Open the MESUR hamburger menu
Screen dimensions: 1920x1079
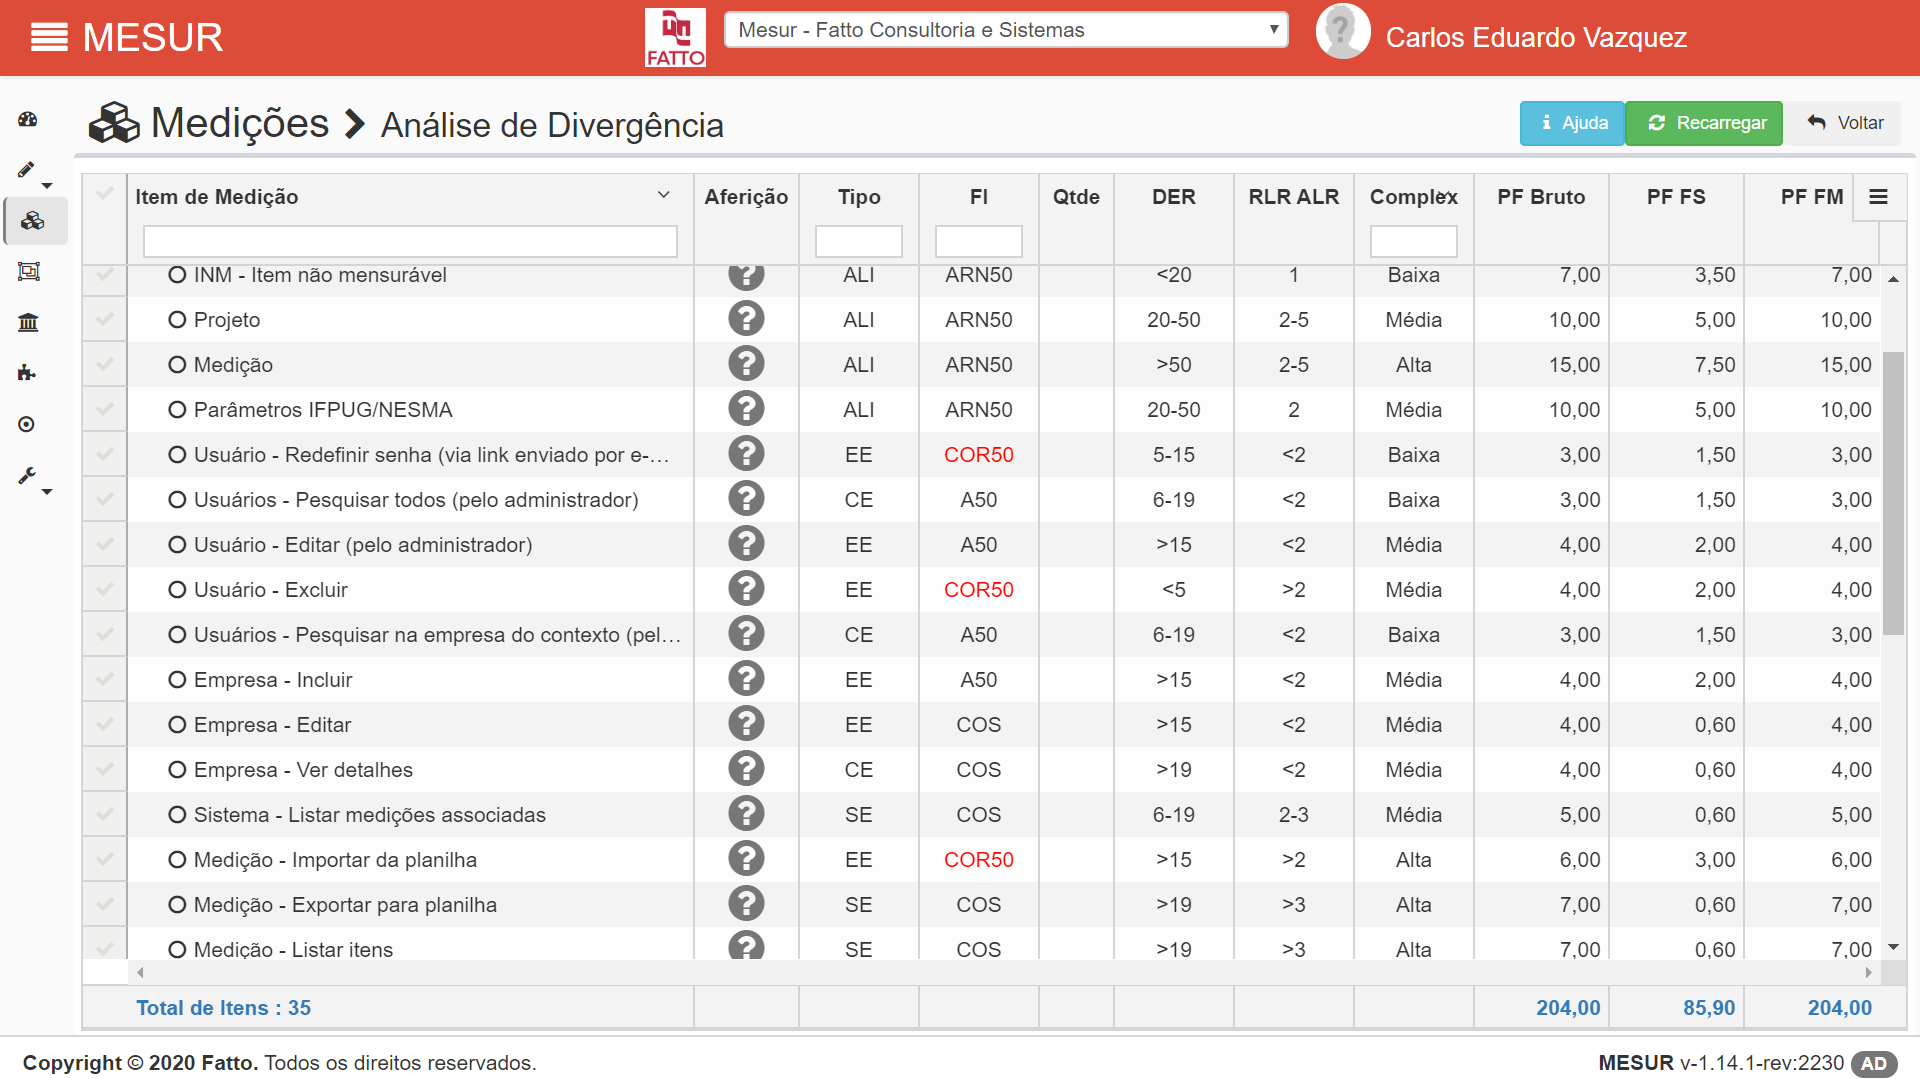click(x=49, y=38)
